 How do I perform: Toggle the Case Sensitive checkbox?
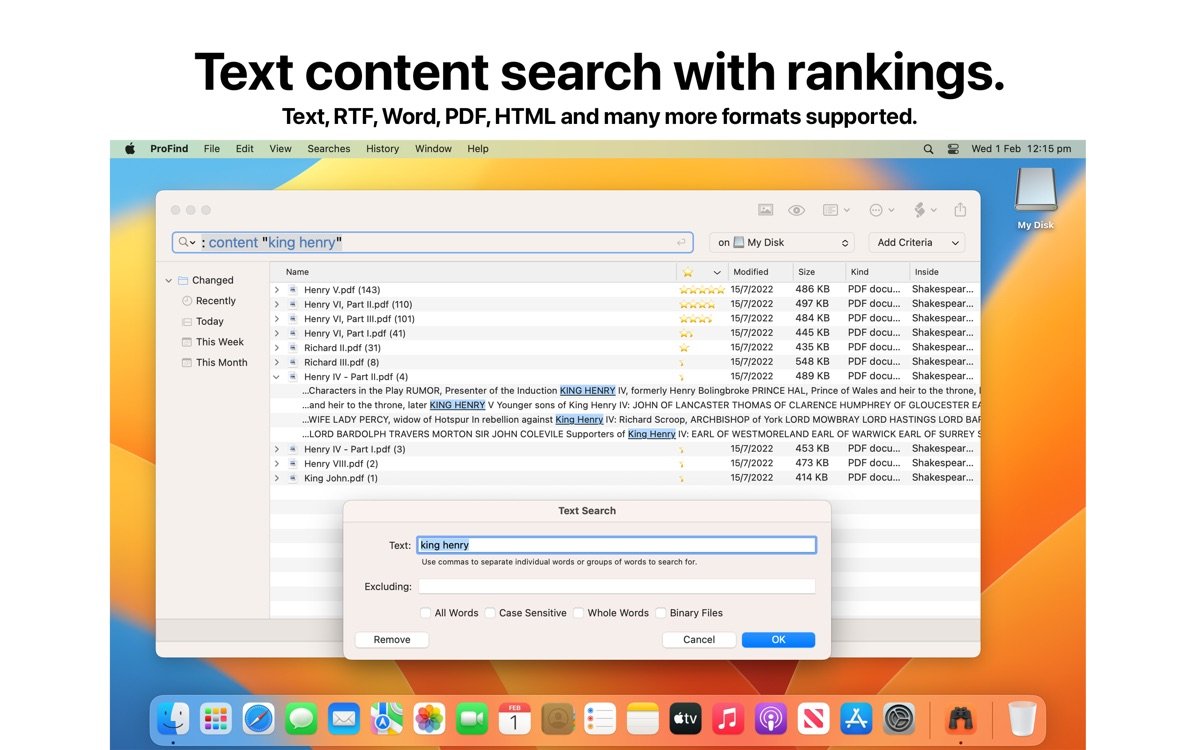pos(490,613)
